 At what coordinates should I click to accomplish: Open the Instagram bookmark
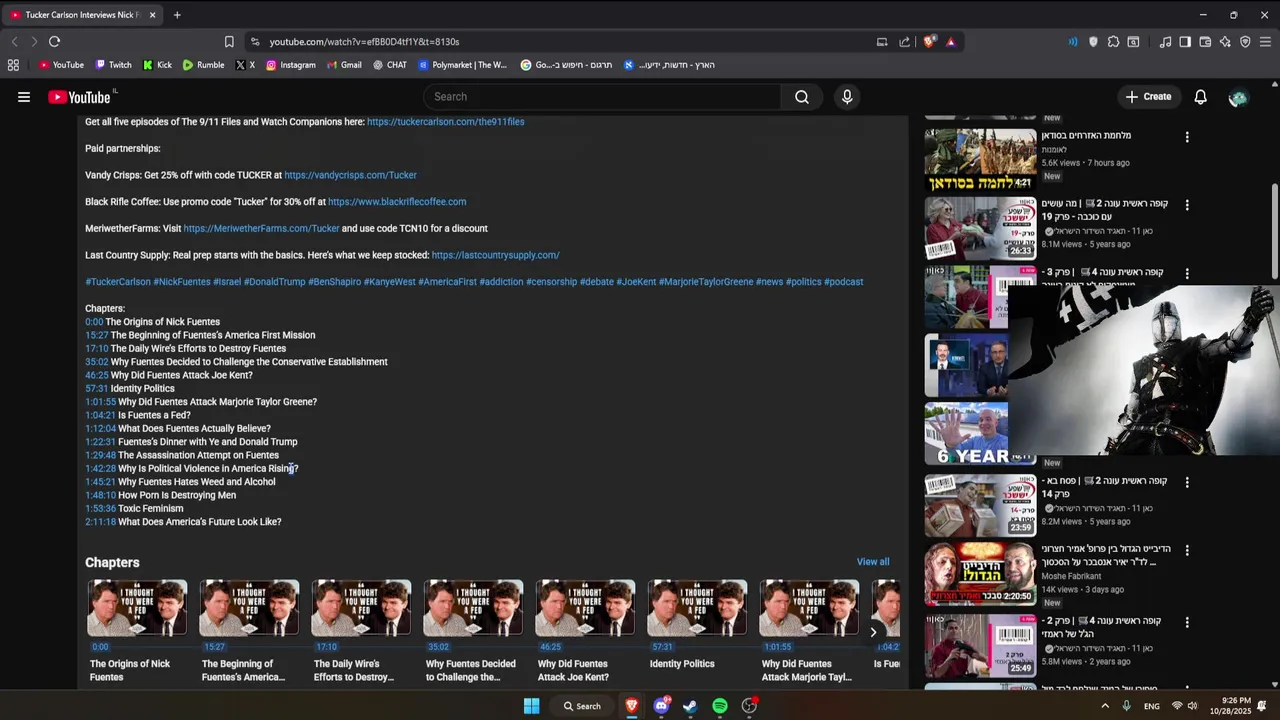(x=290, y=65)
